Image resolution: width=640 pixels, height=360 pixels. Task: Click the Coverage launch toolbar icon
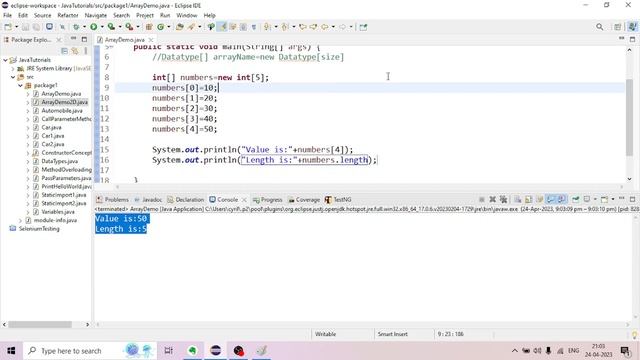111,27
